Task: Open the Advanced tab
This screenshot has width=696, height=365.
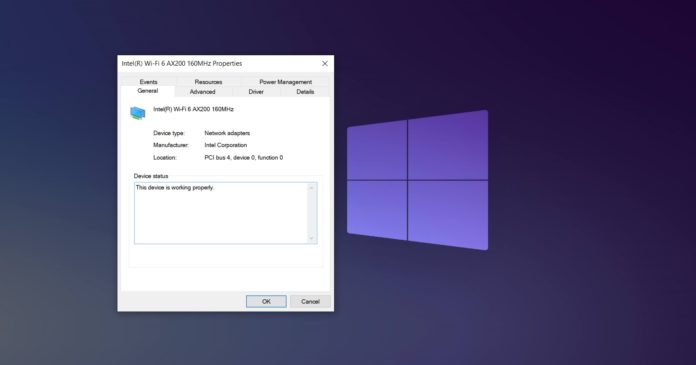Action: [202, 92]
